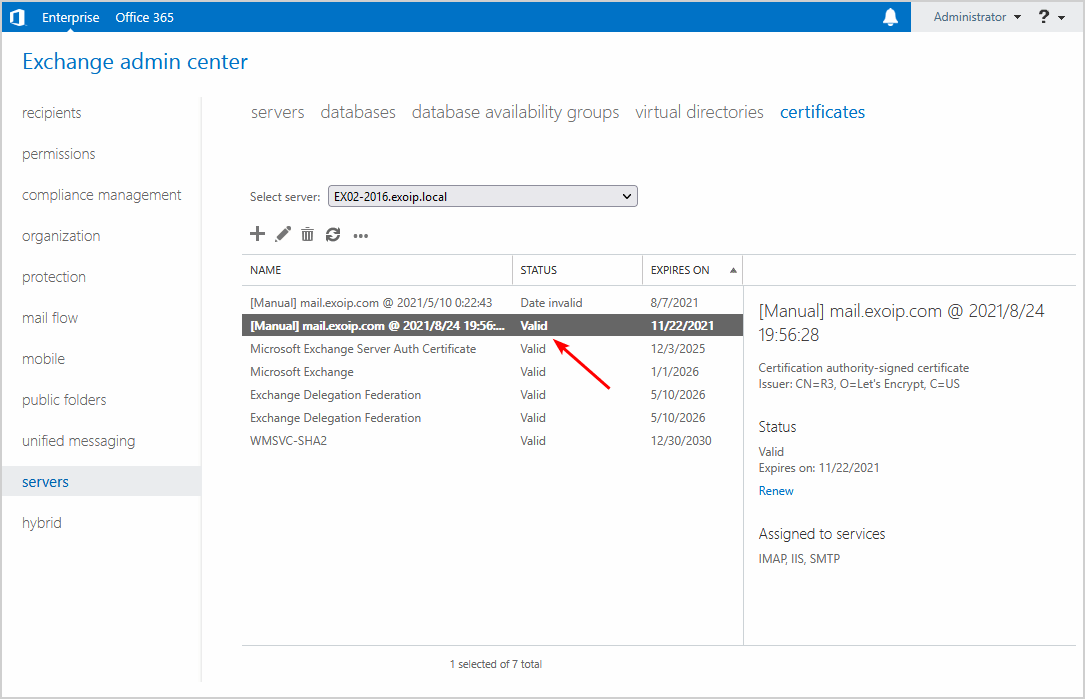Open protection section
Screen dimensions: 1085x699
[x=54, y=277]
